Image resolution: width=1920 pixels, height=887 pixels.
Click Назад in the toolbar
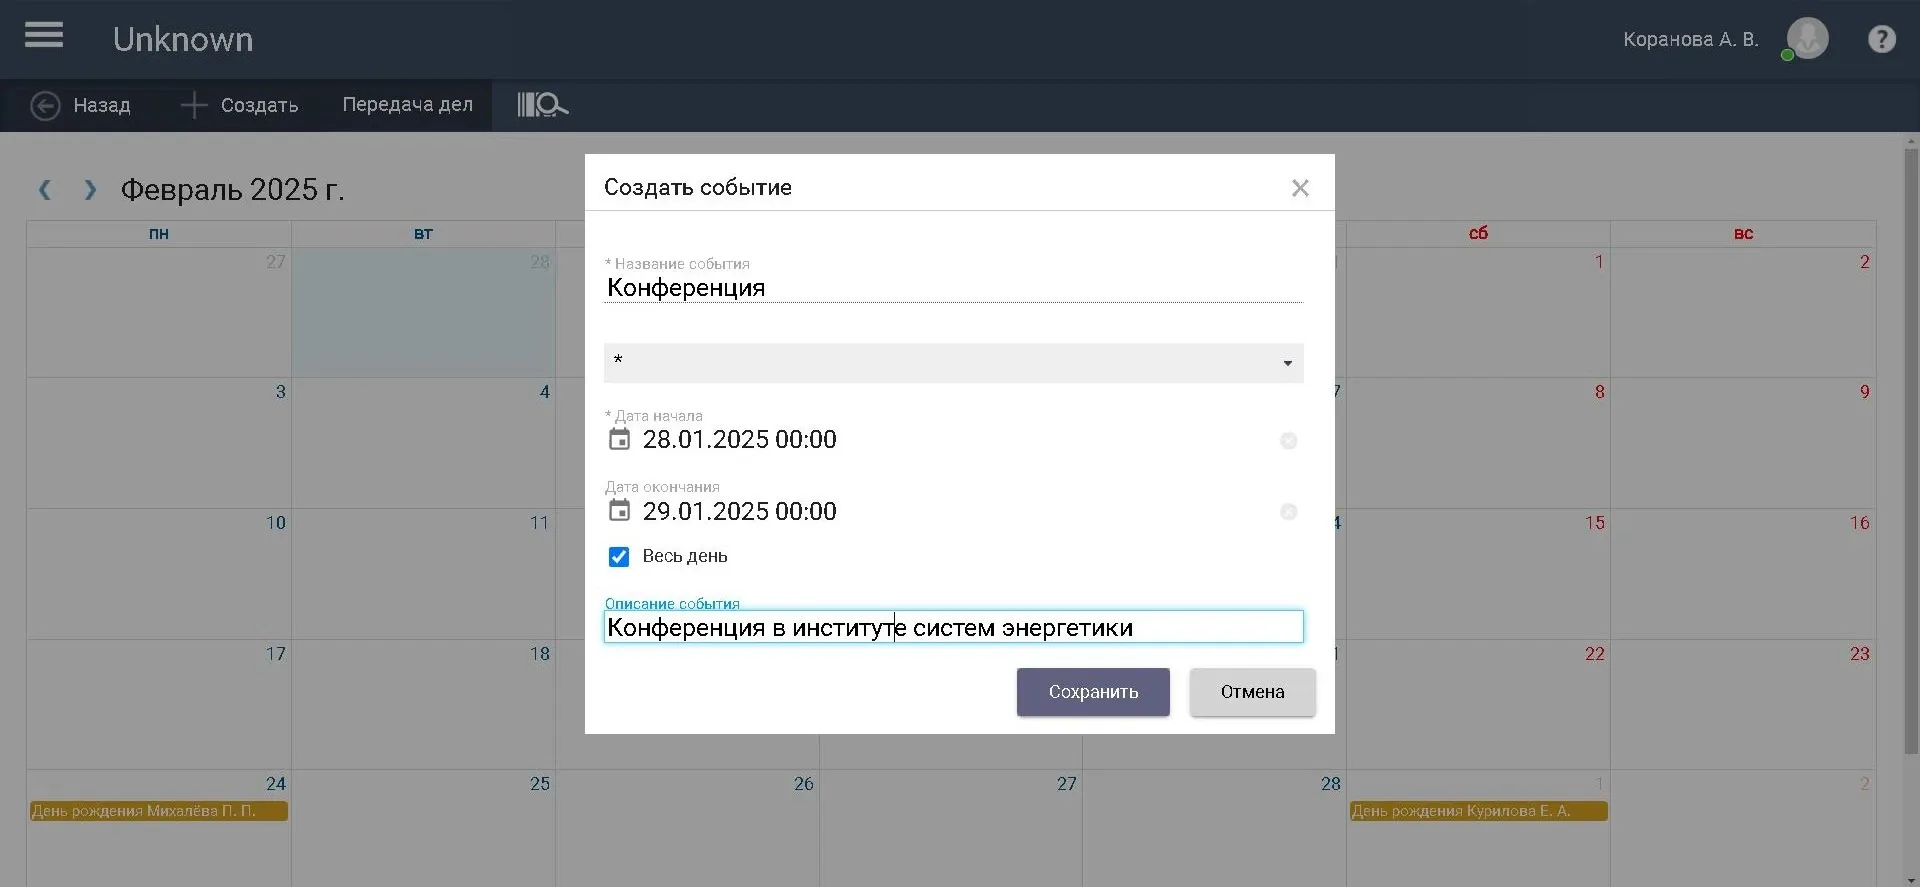coord(82,105)
